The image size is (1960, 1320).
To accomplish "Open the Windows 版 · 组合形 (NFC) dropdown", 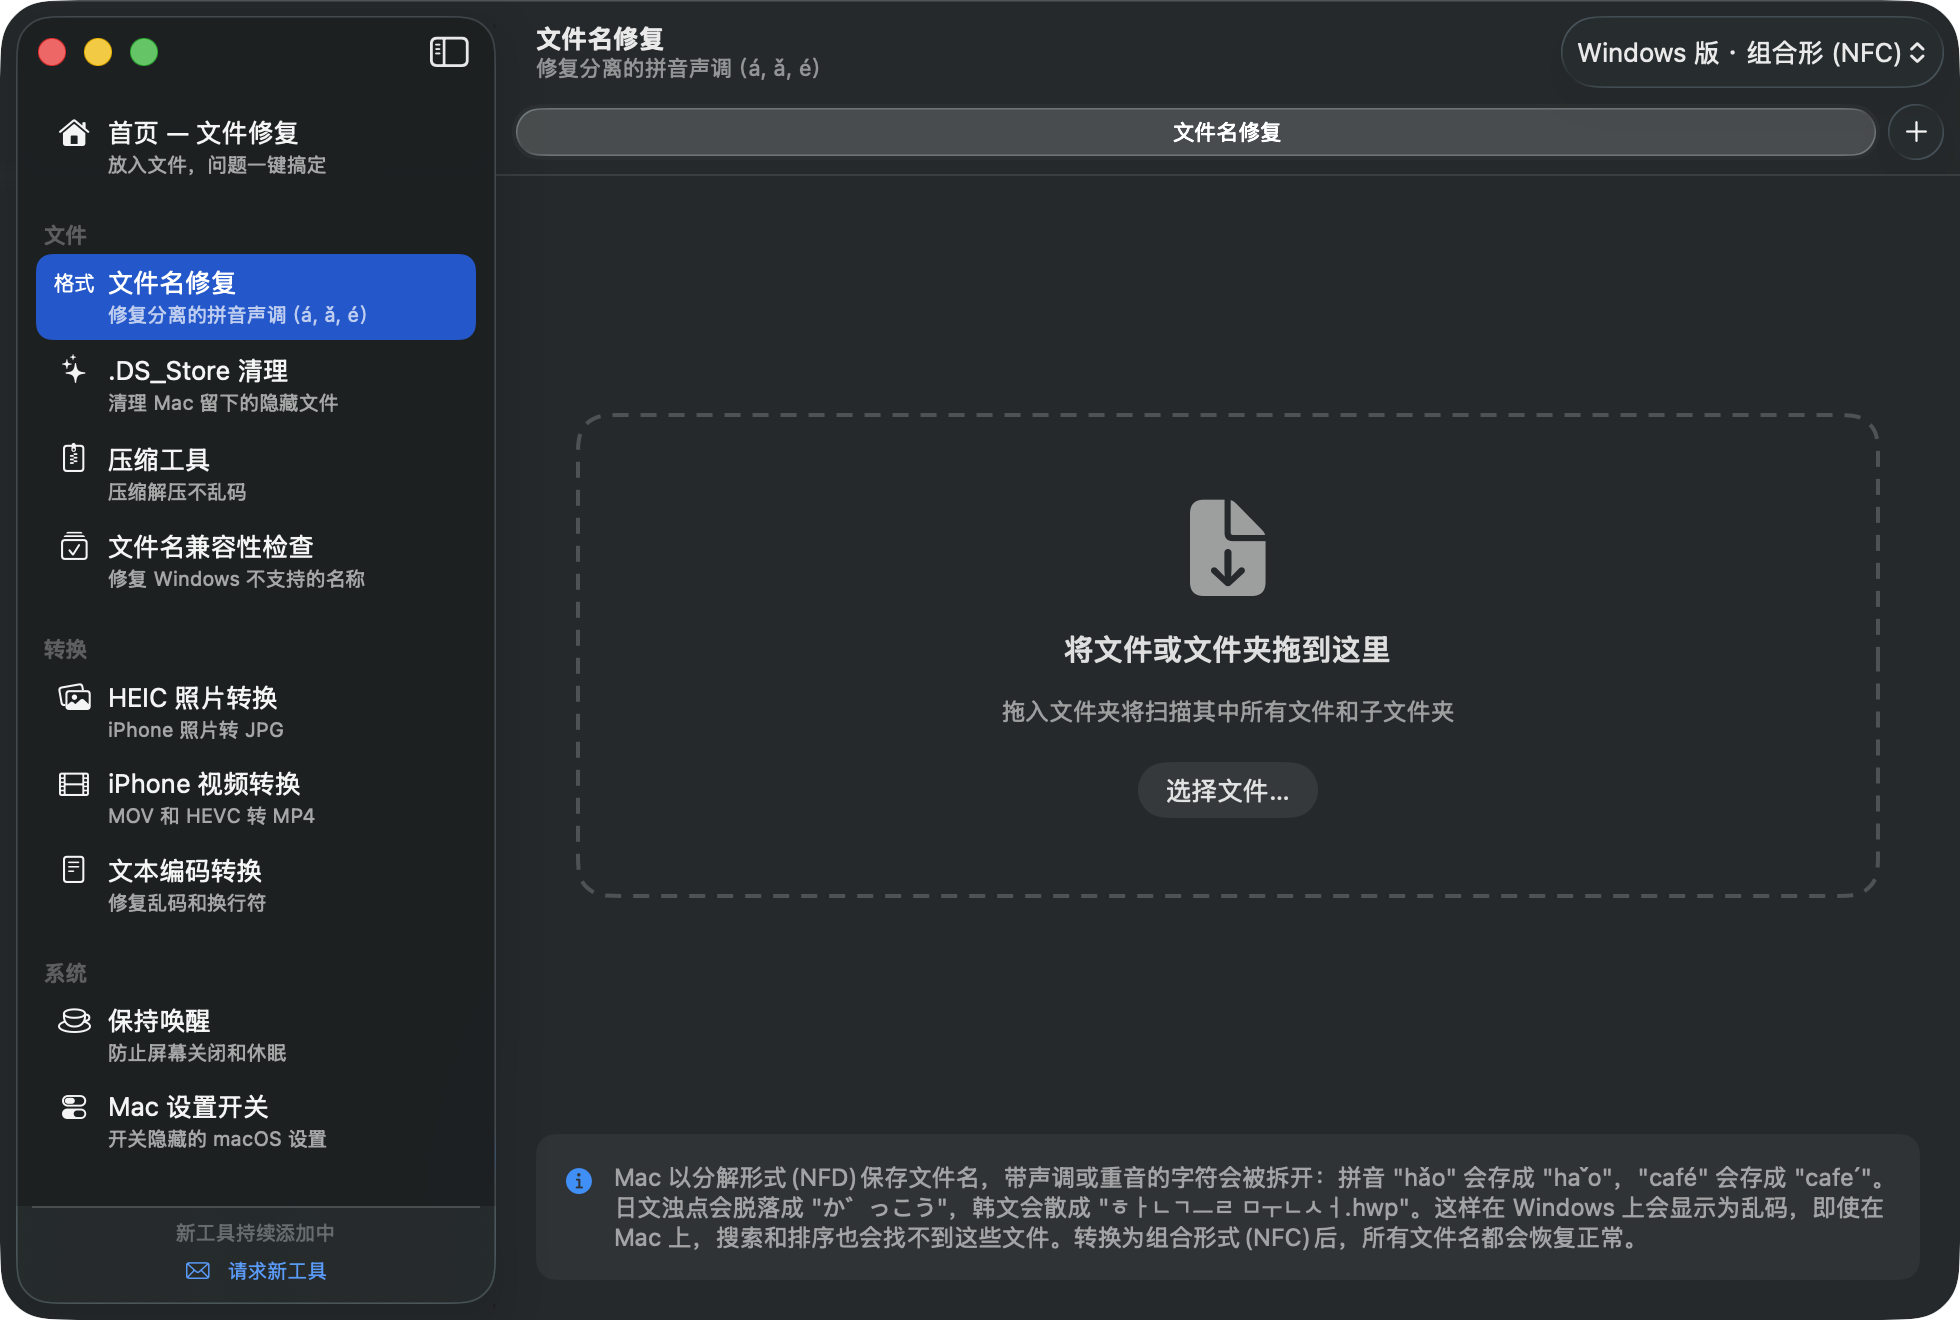I will (x=1751, y=53).
